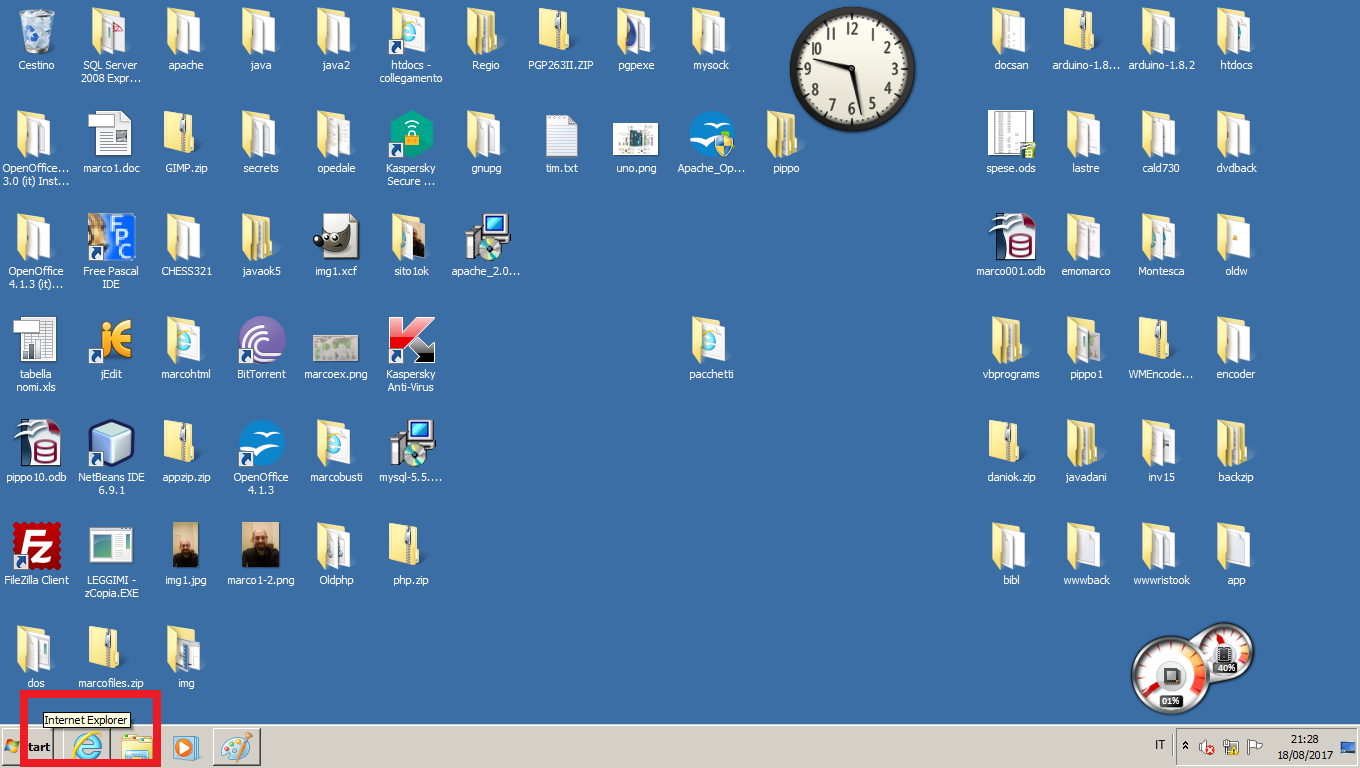Open Internet Explorer from the taskbar
The image size is (1360, 768).
pyautogui.click(x=89, y=746)
